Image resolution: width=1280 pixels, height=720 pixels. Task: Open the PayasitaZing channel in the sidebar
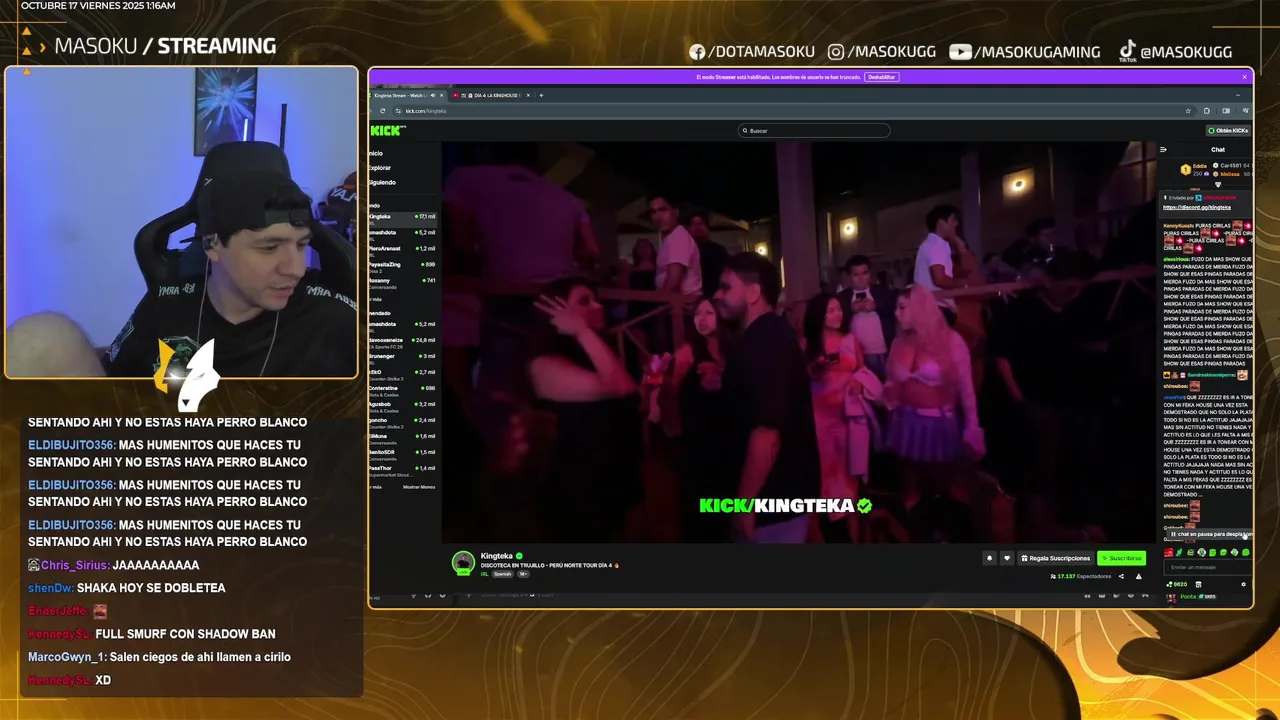[402, 266]
